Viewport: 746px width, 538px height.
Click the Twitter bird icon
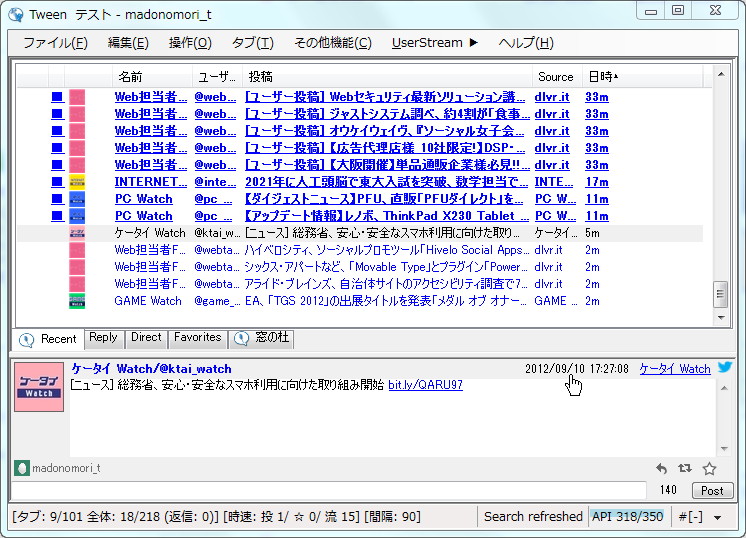pyautogui.click(x=725, y=367)
